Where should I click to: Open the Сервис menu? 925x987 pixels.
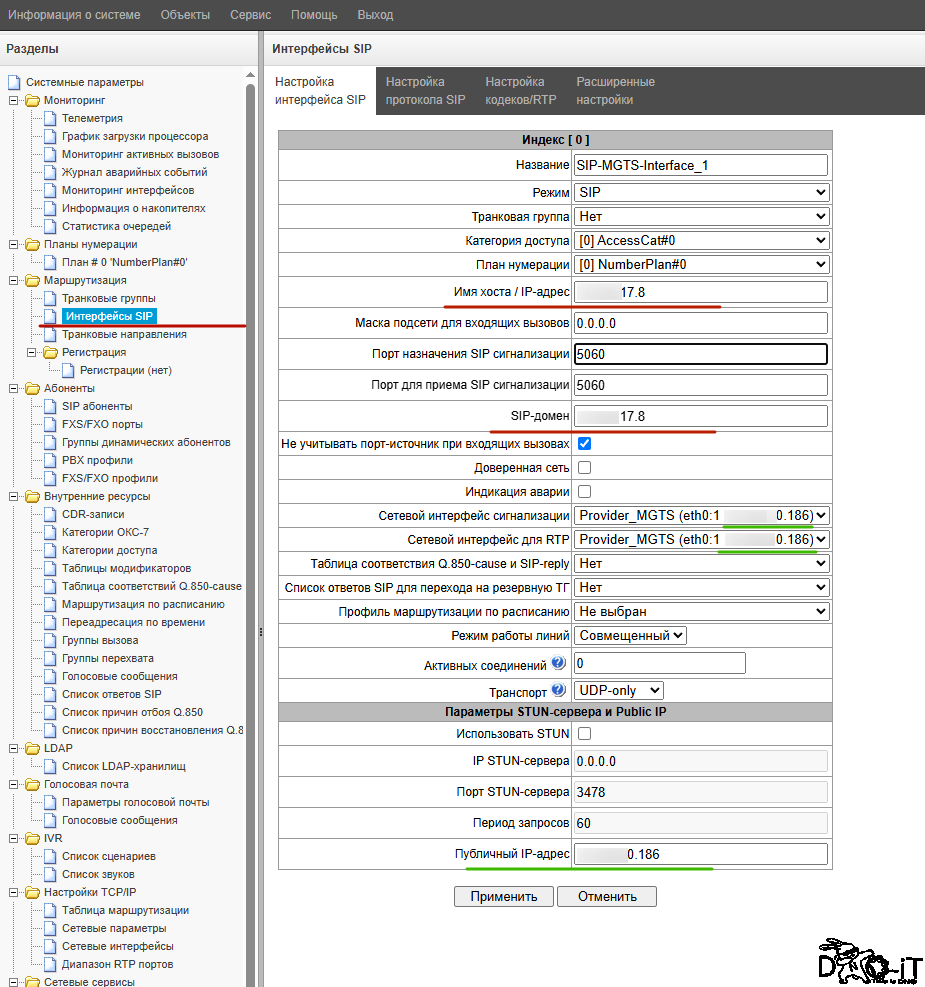click(250, 14)
